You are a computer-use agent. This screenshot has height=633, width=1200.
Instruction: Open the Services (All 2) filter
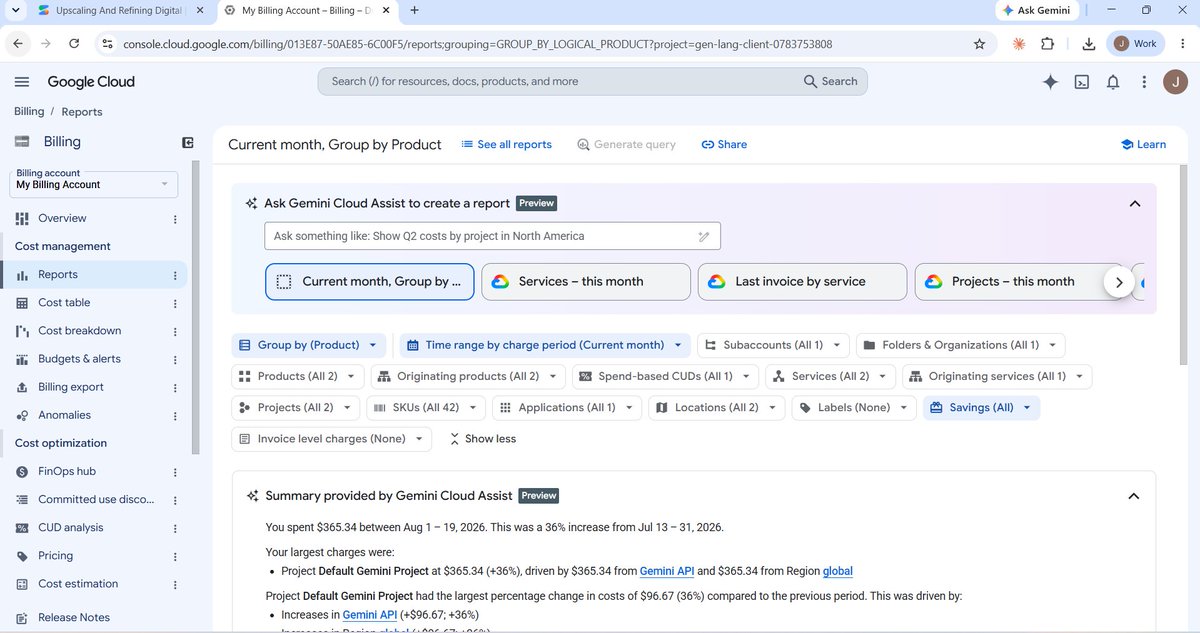pyautogui.click(x=830, y=376)
